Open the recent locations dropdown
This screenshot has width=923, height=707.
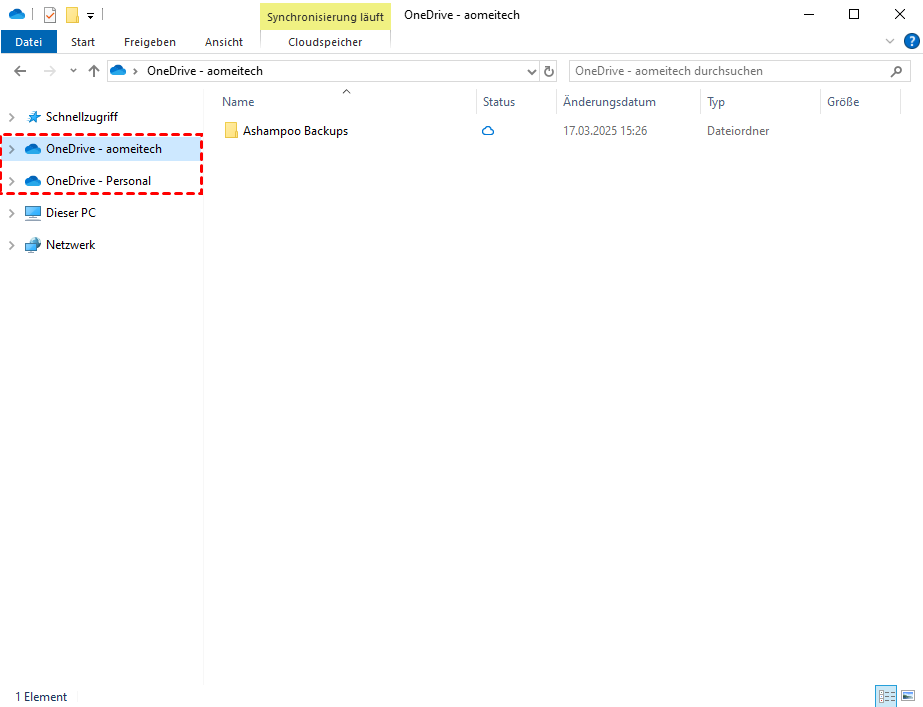point(73,71)
